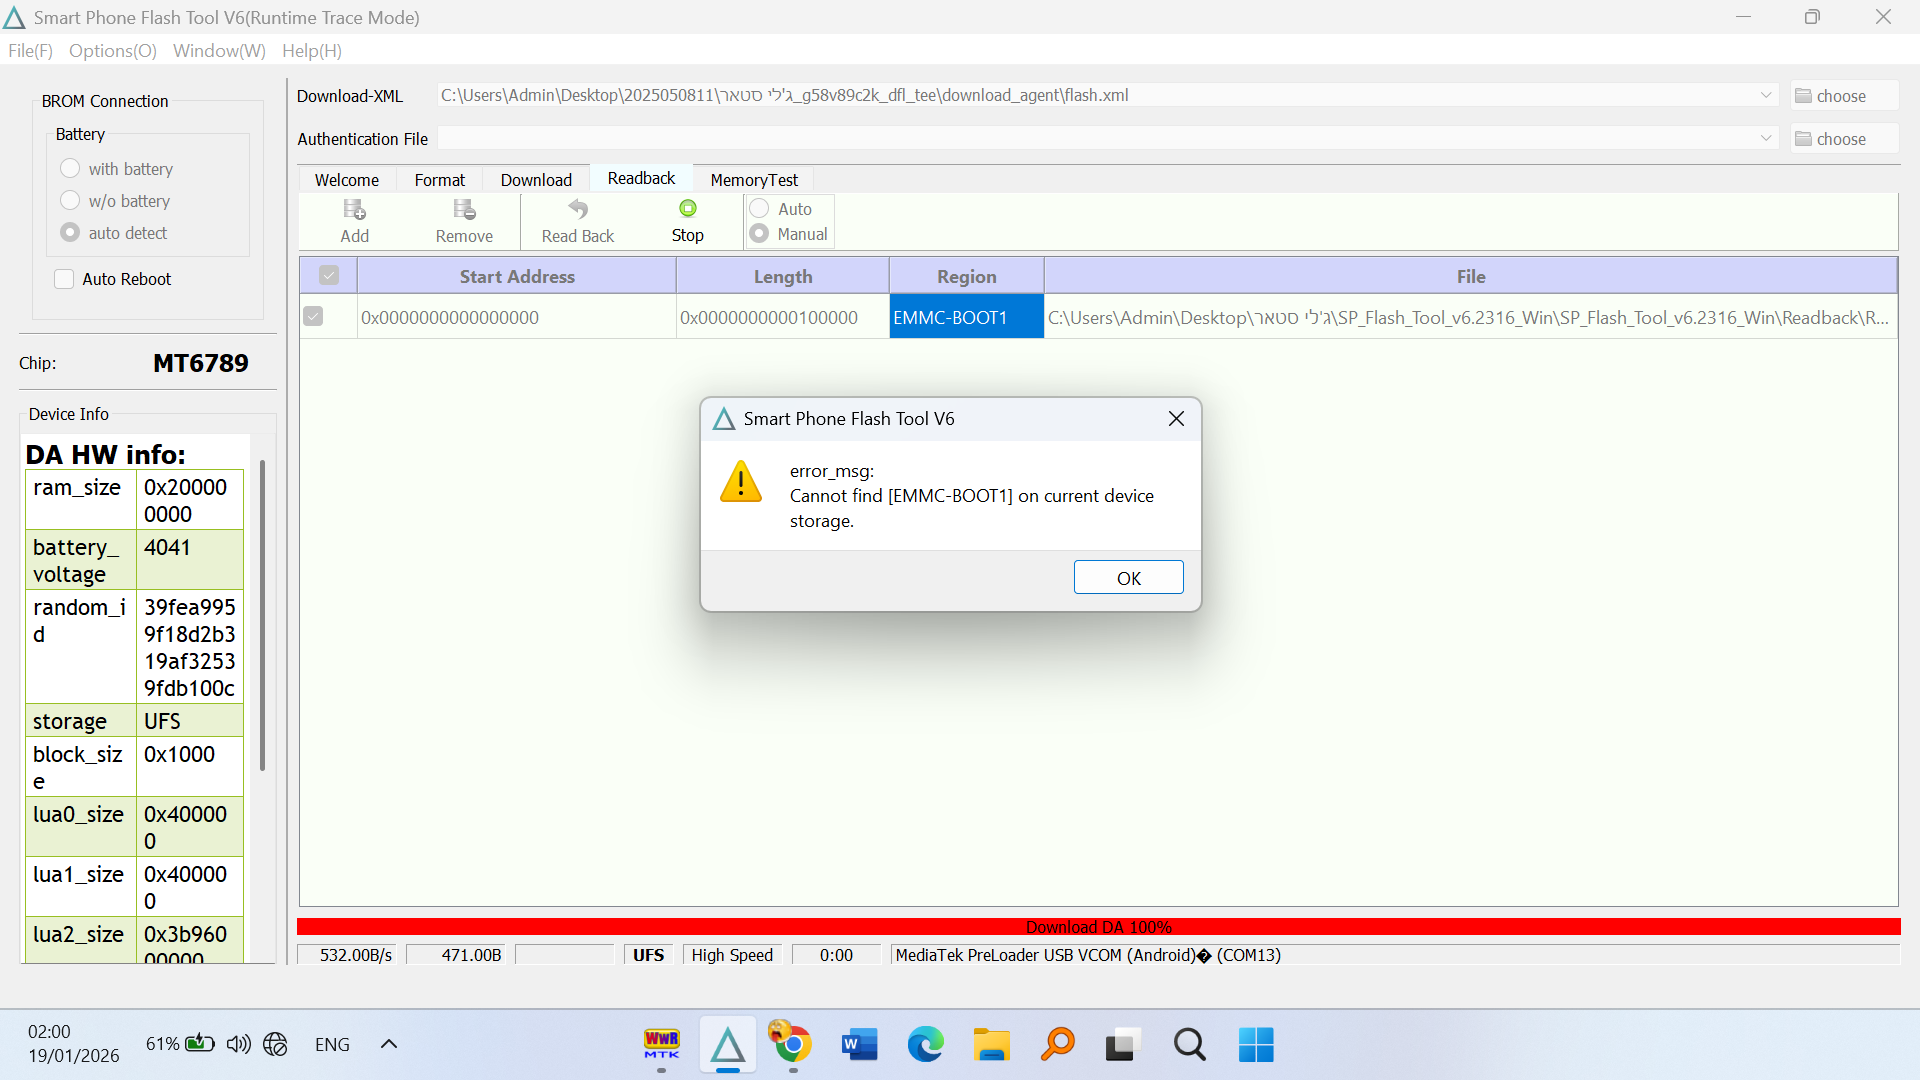Click the Device Info vertical scrollbar
The width and height of the screenshot is (1920, 1080).
click(x=262, y=615)
